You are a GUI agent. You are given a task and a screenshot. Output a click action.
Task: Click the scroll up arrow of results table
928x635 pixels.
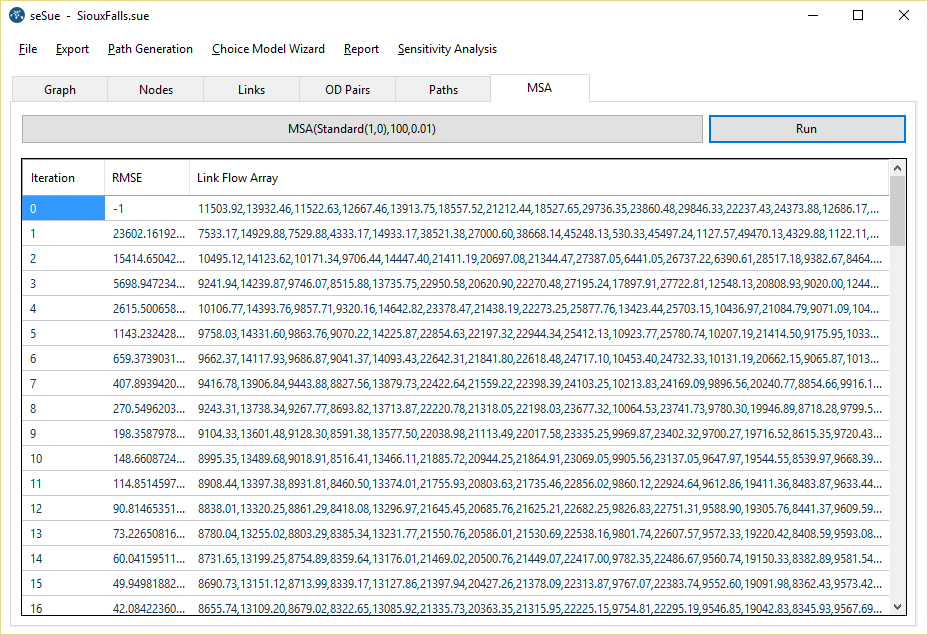(x=897, y=169)
